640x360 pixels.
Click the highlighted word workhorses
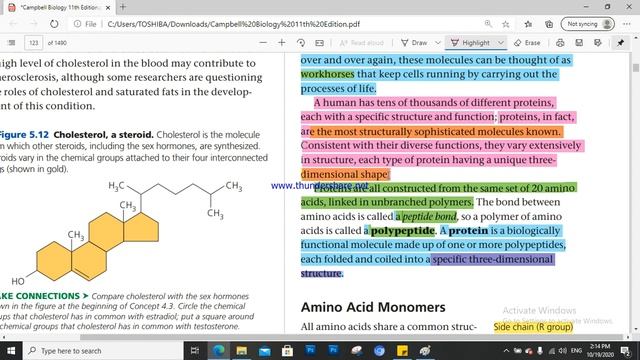328,74
